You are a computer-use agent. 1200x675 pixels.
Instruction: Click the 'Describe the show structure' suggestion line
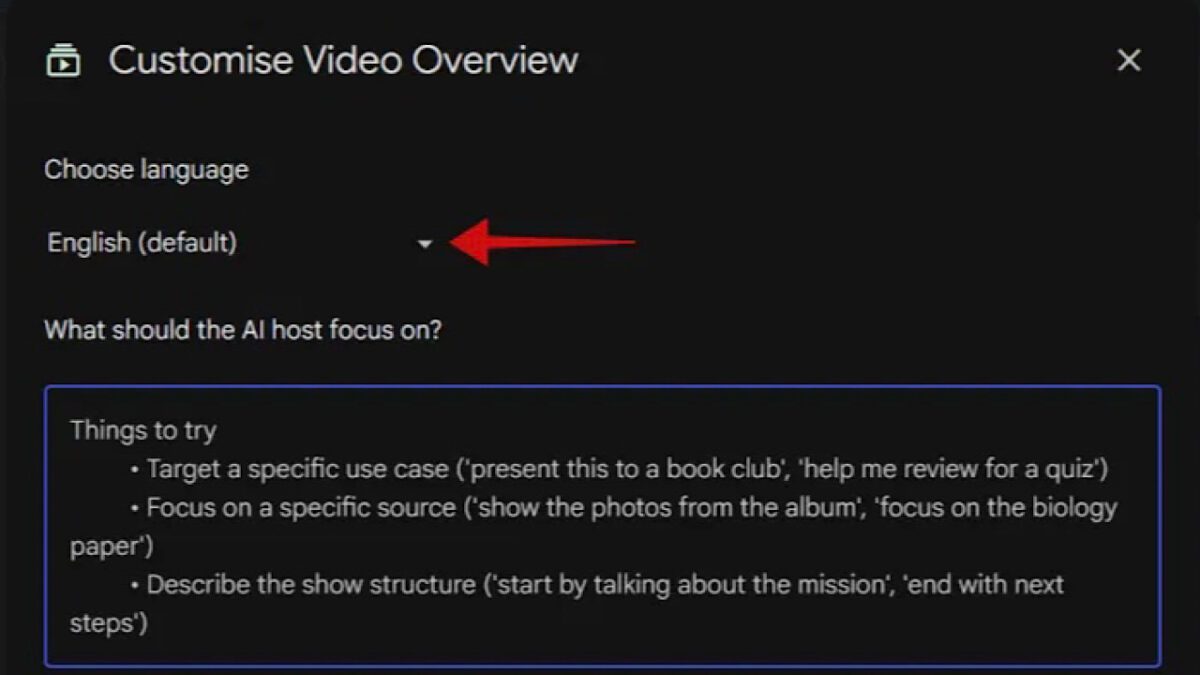pos(567,603)
